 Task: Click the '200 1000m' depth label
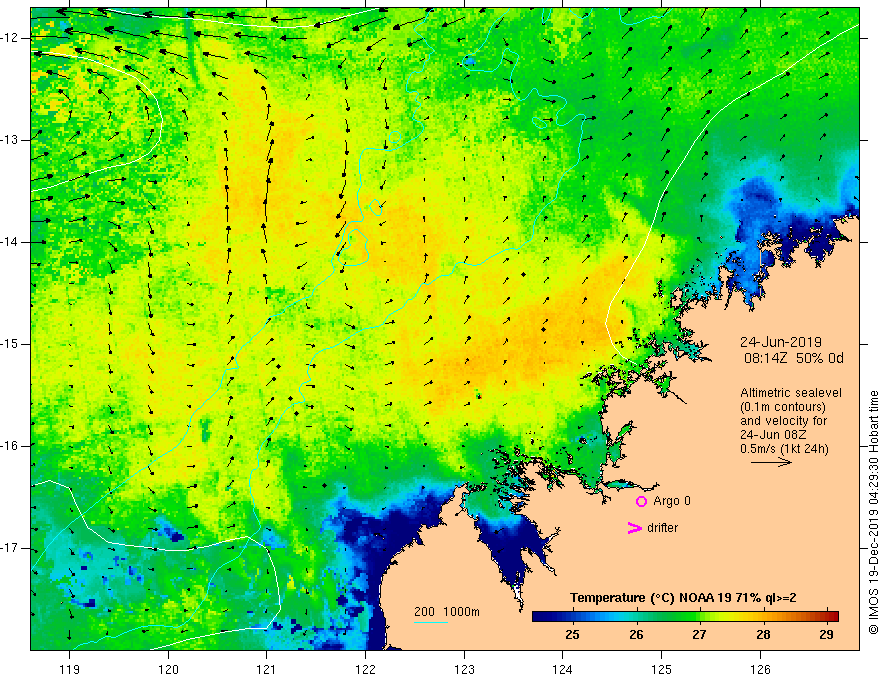pyautogui.click(x=447, y=612)
